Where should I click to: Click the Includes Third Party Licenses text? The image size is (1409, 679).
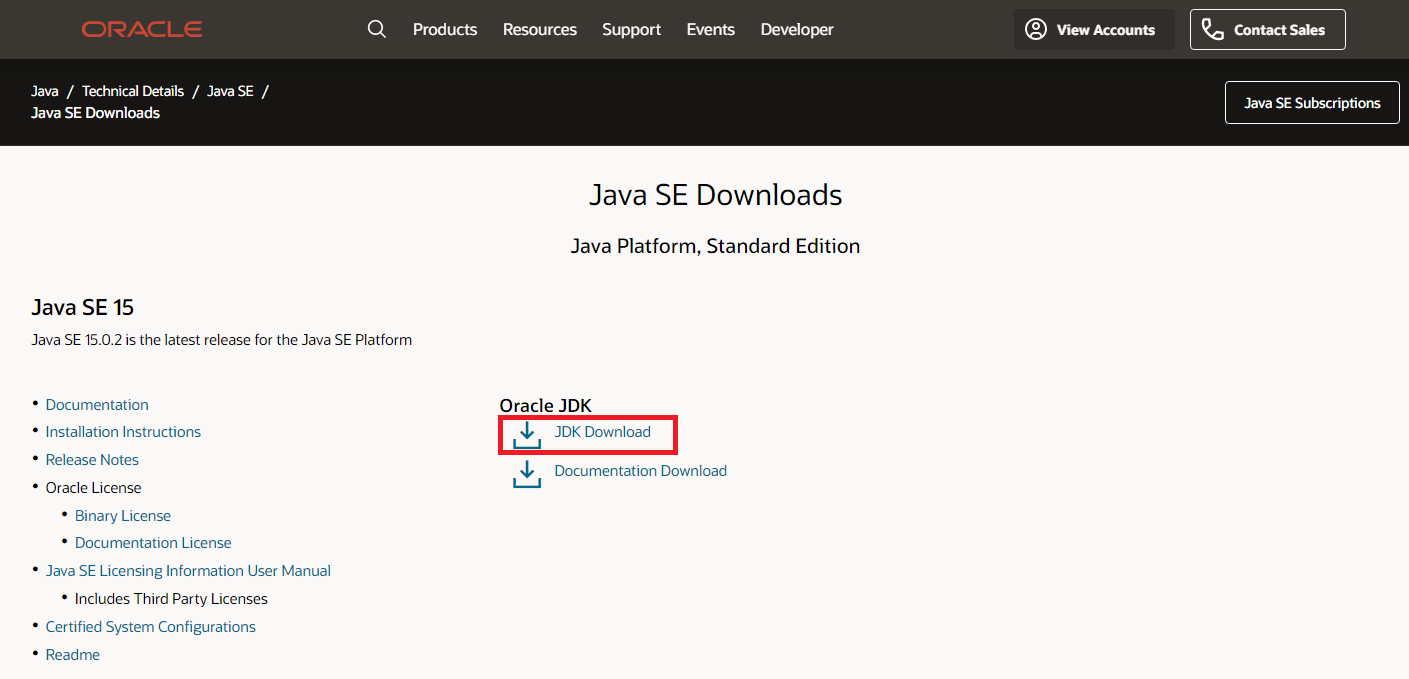click(x=171, y=599)
